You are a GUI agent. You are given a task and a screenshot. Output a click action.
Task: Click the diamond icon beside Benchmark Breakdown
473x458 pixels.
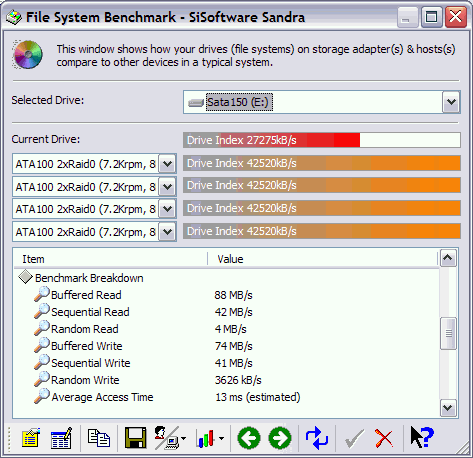(25, 277)
